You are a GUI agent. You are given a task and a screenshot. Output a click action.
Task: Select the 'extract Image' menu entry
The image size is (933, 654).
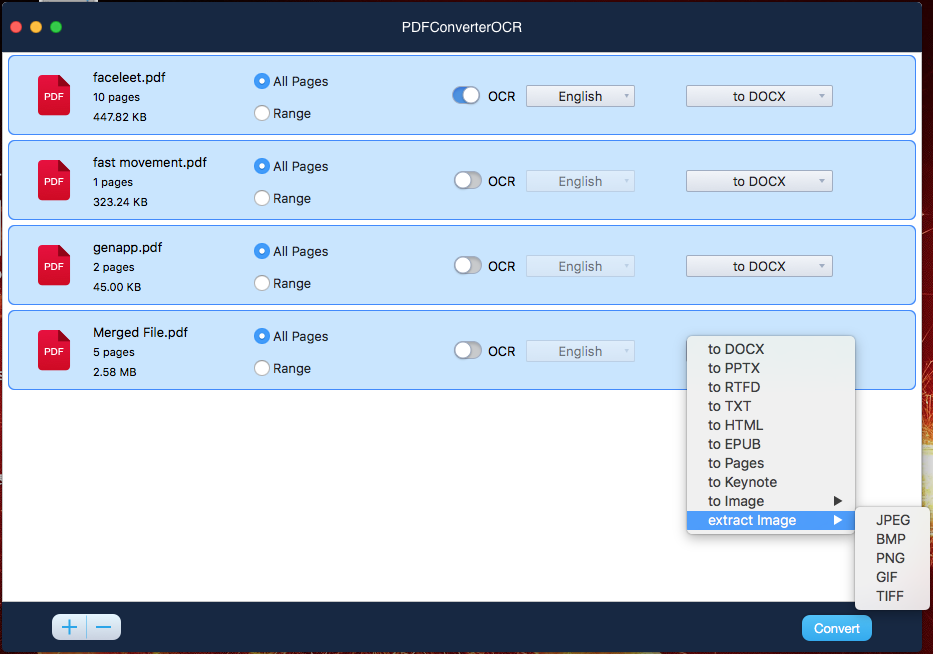[771, 521]
